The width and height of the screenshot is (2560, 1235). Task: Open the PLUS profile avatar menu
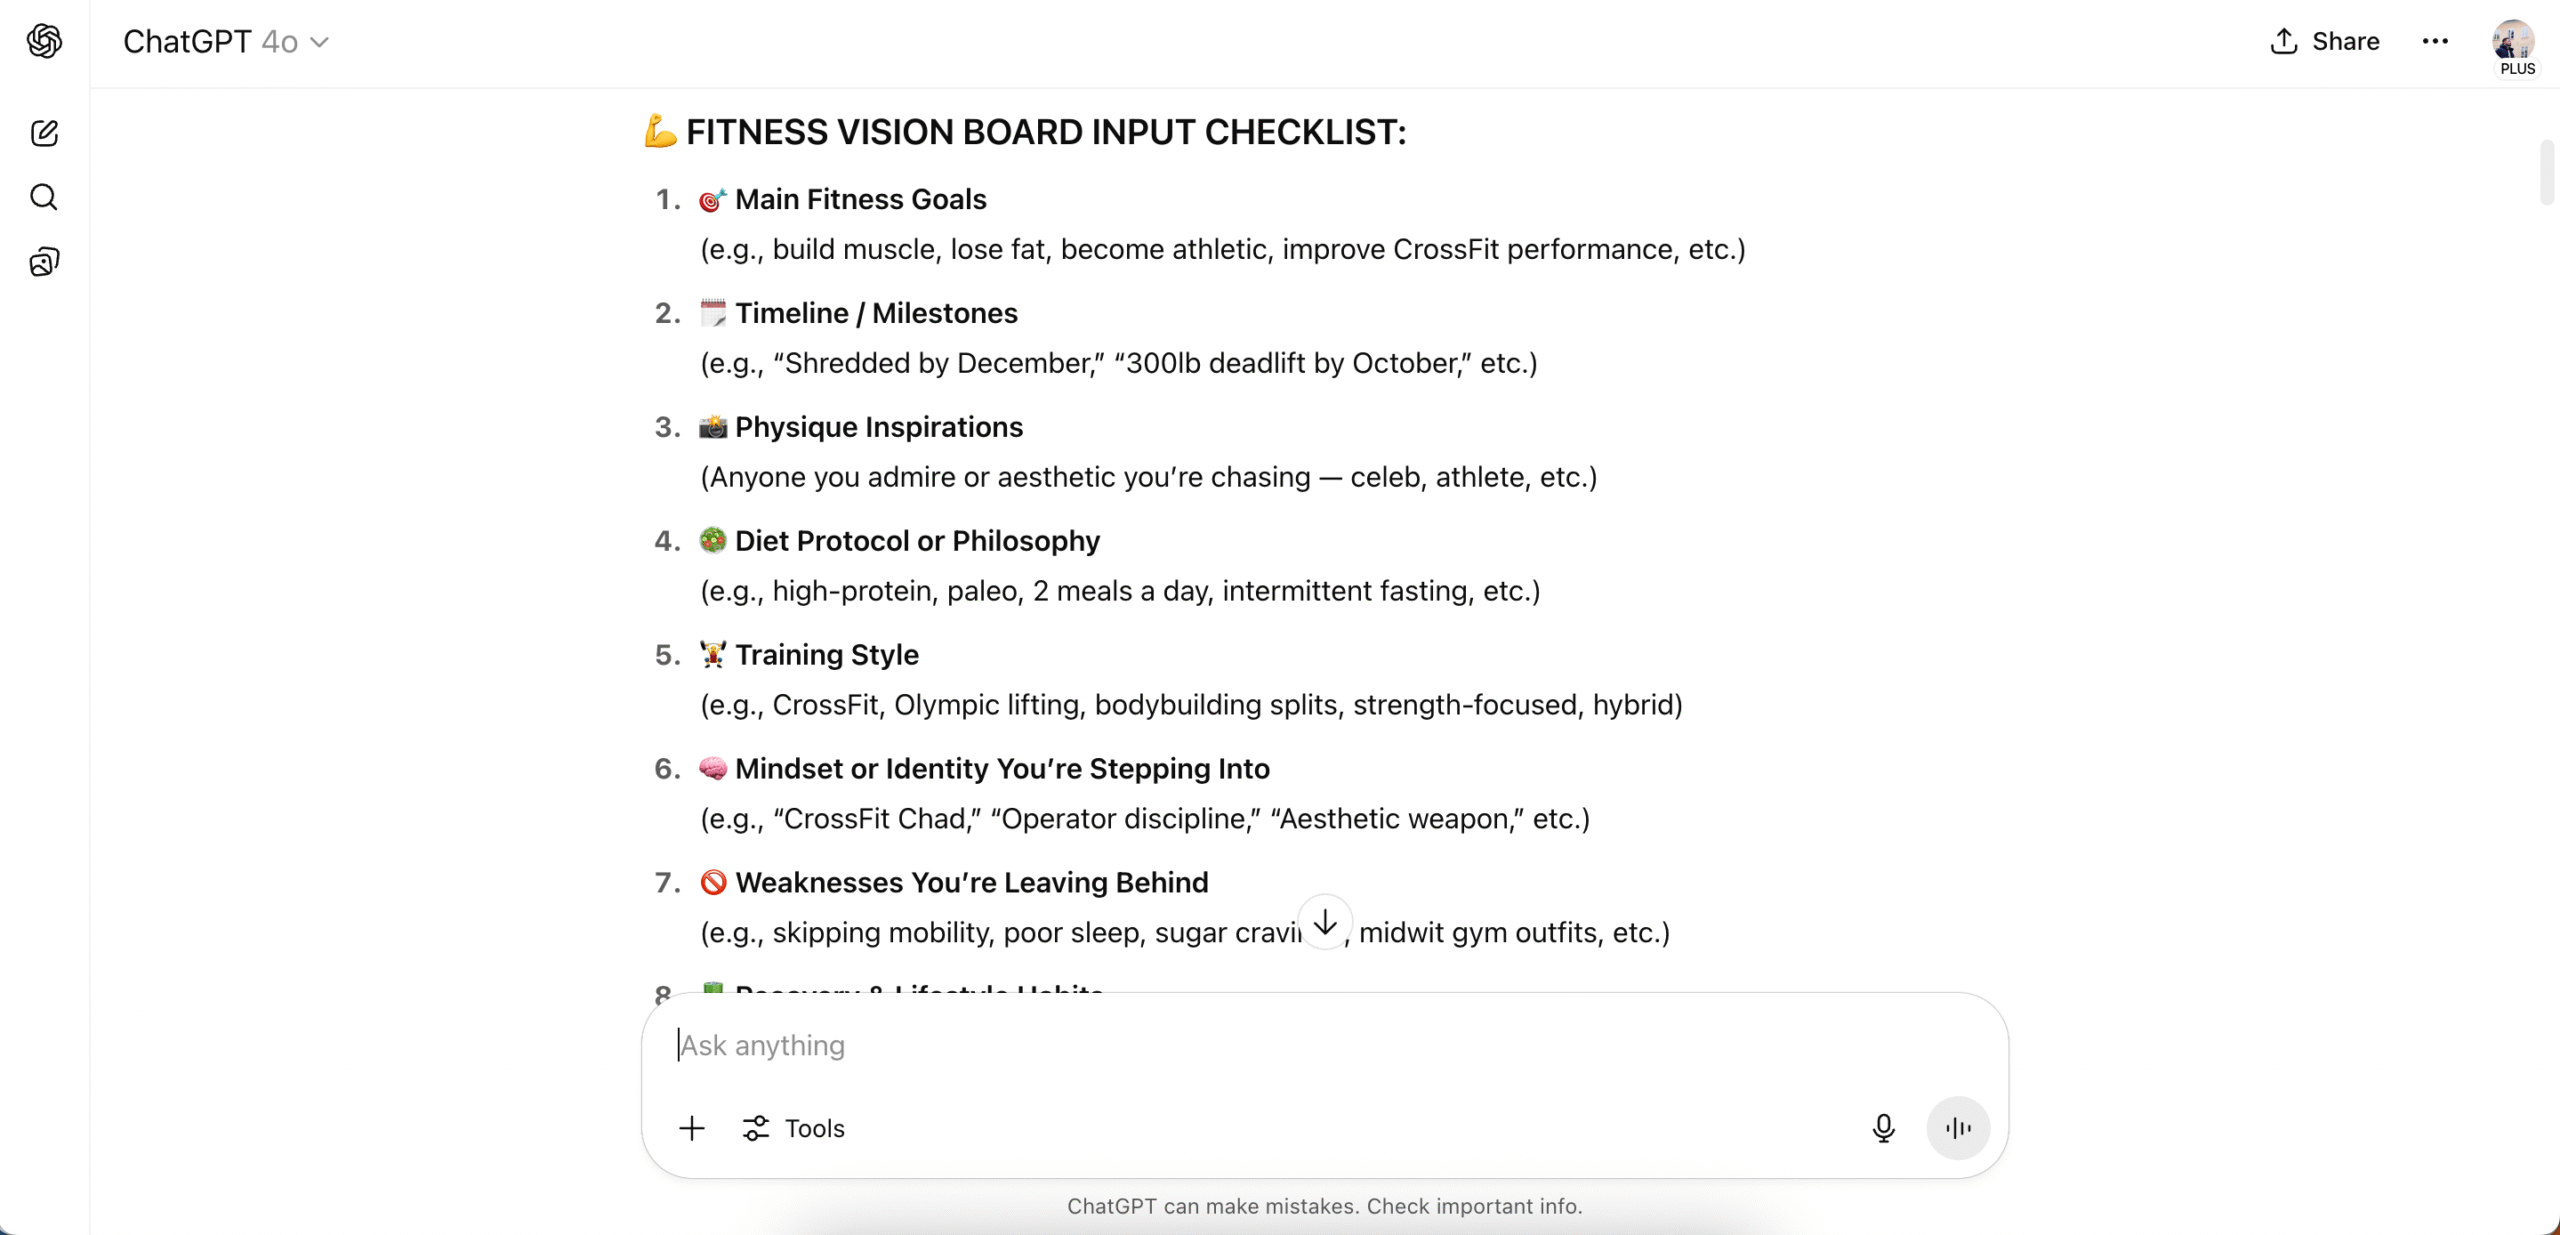pos(2513,46)
